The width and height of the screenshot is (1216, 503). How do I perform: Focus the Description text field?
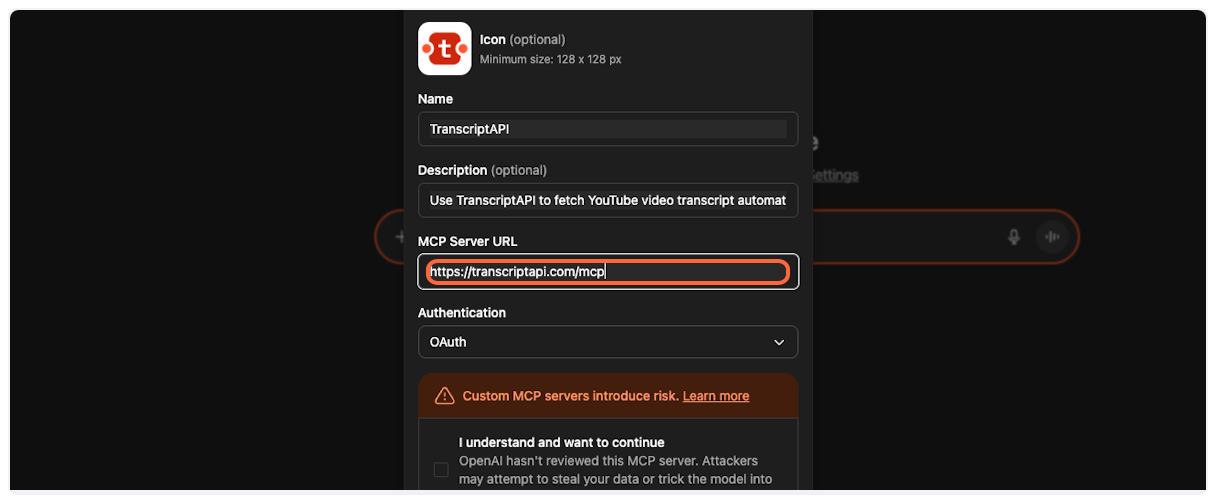(x=608, y=200)
